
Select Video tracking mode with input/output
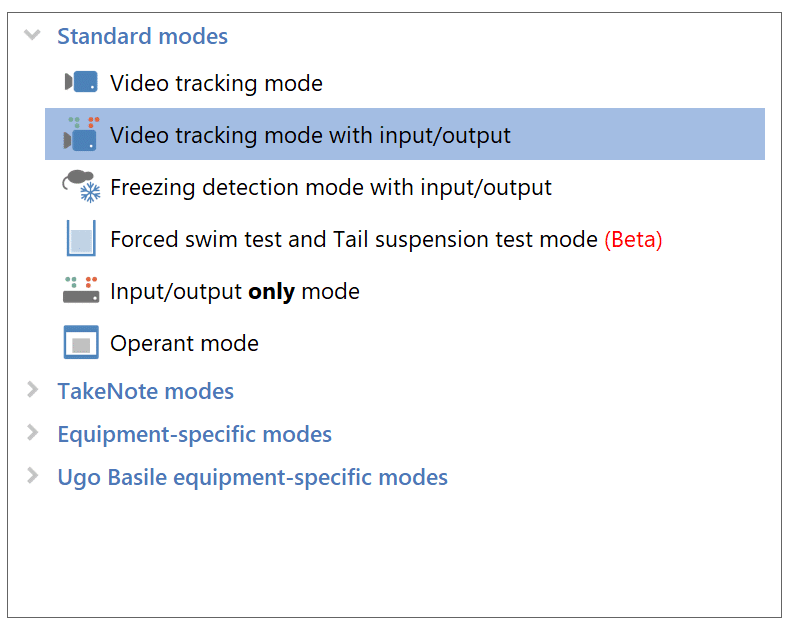(405, 134)
